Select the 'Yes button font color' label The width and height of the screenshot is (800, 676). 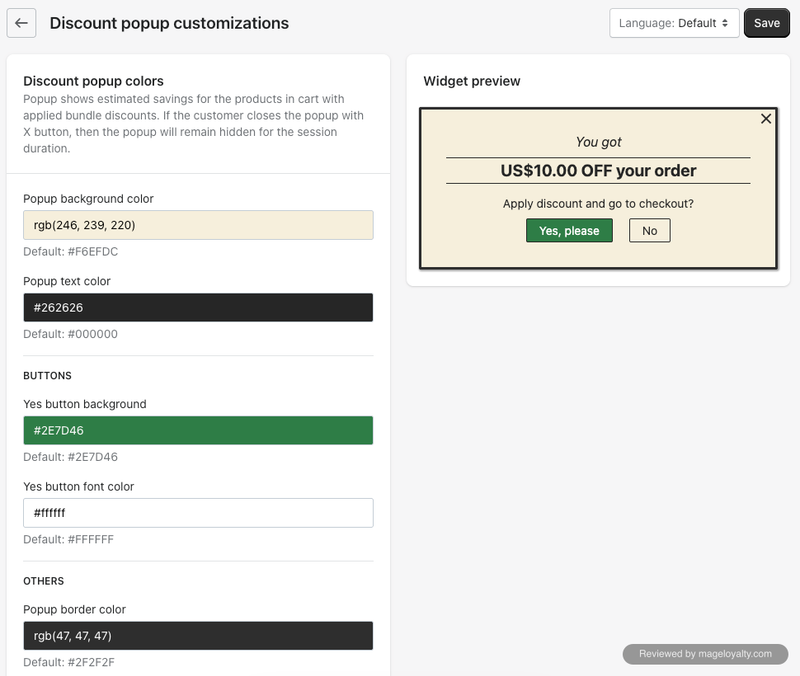(x=79, y=487)
